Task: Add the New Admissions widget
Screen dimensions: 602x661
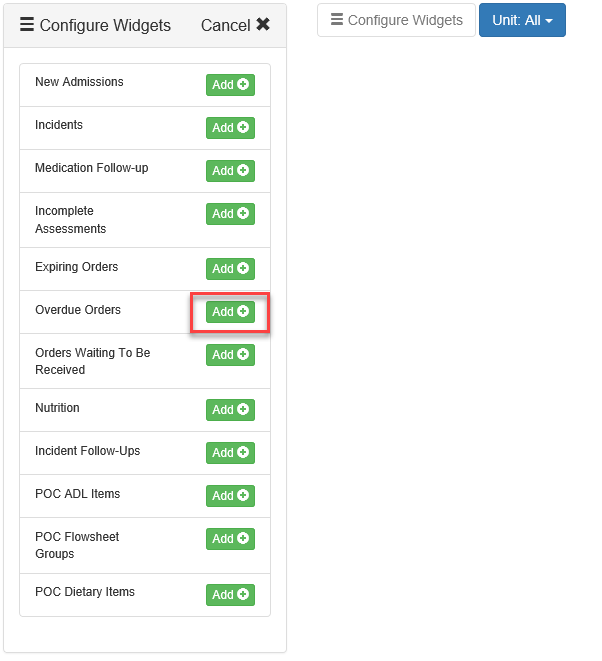Action: [x=230, y=85]
